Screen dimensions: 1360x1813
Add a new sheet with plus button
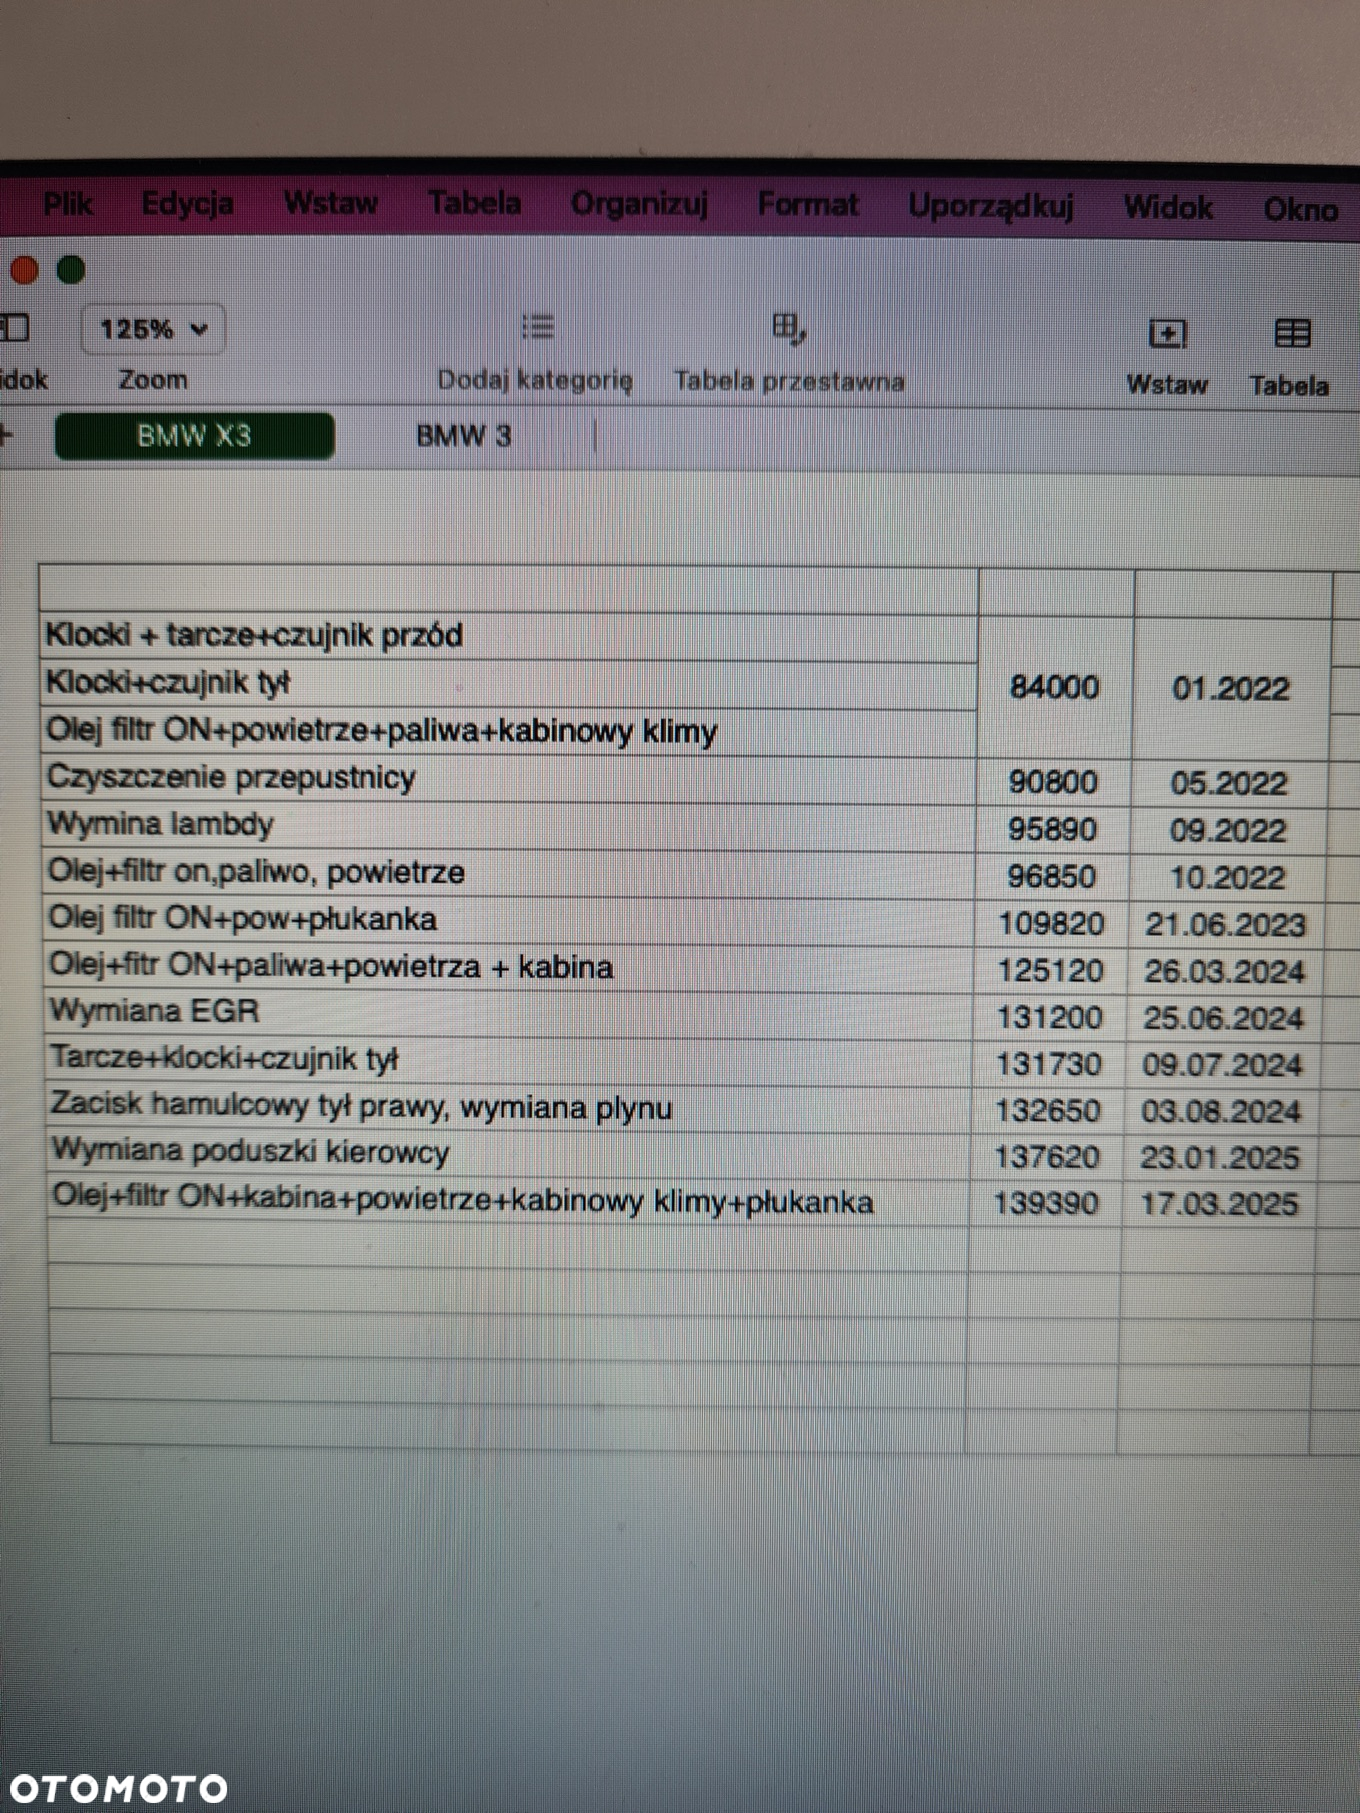point(5,434)
